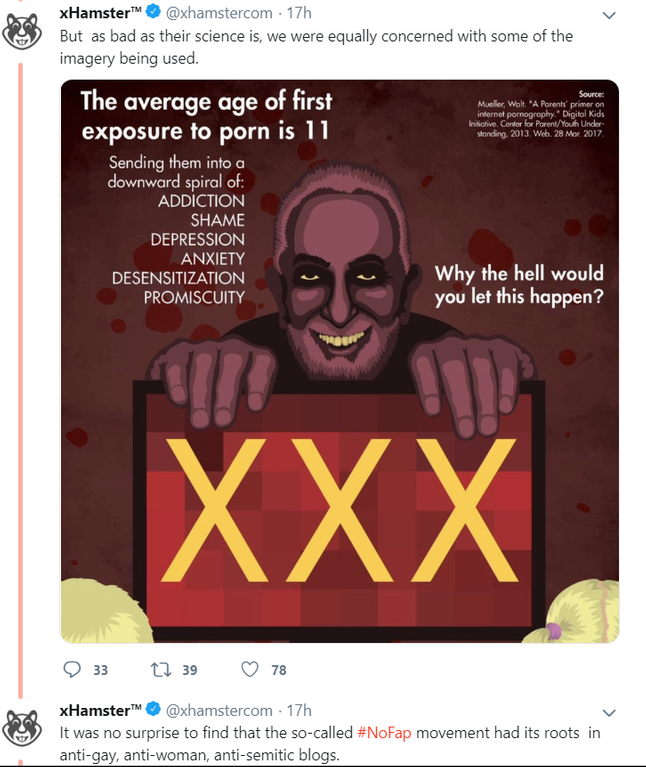Open the 17h timestamp on the #NoFap tweet
Image resolution: width=646 pixels, height=767 pixels.
(x=299, y=711)
